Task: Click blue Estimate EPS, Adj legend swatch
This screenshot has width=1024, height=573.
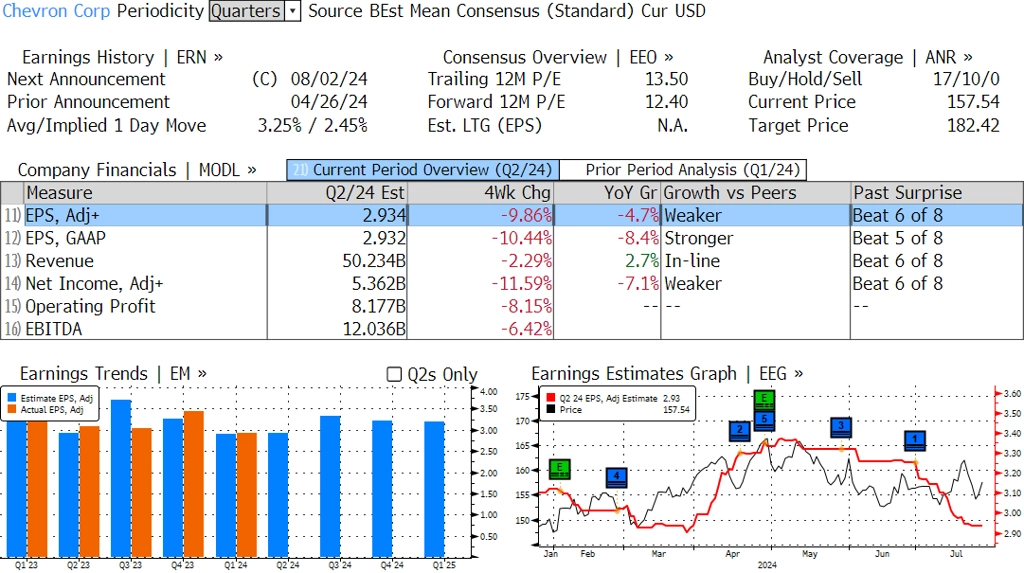Action: 12,398
